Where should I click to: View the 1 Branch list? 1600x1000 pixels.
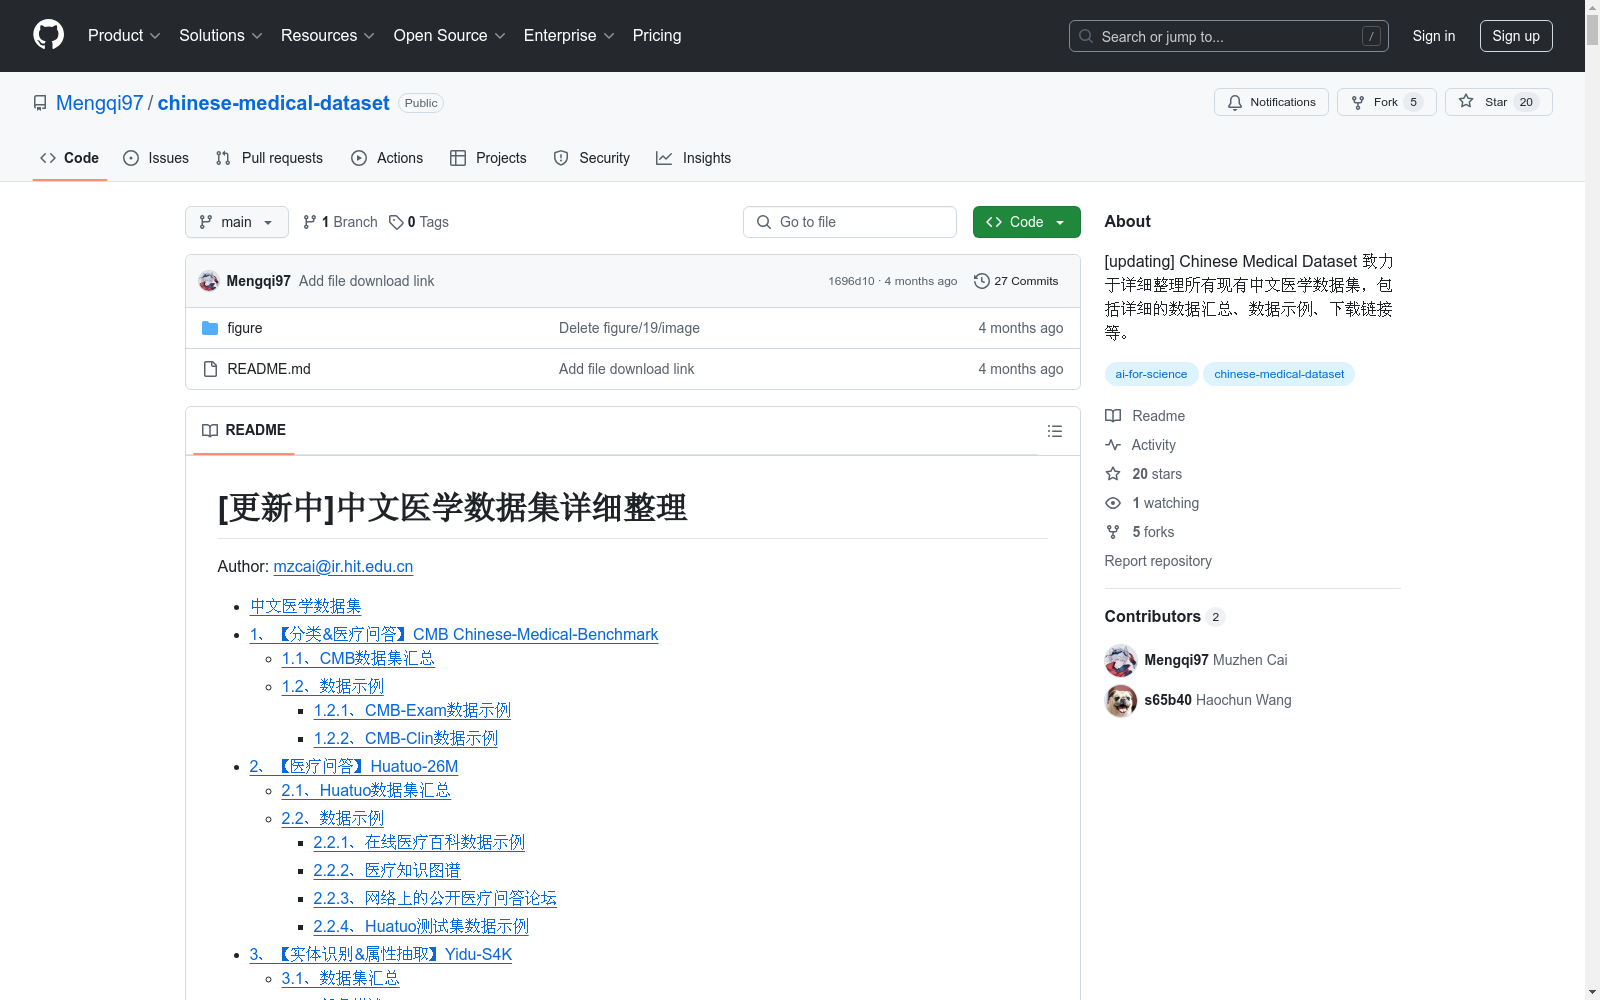[x=340, y=222]
